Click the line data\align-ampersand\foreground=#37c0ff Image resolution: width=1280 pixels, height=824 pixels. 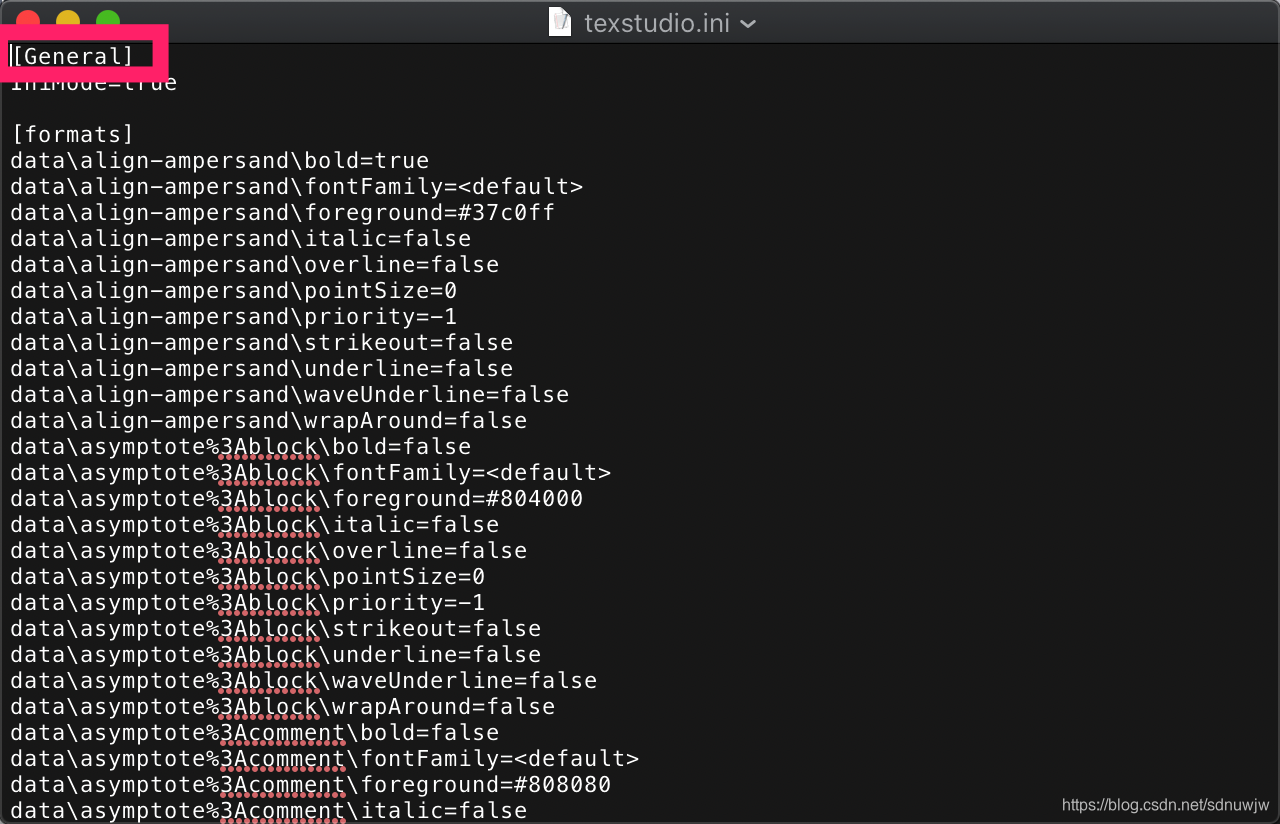[283, 213]
